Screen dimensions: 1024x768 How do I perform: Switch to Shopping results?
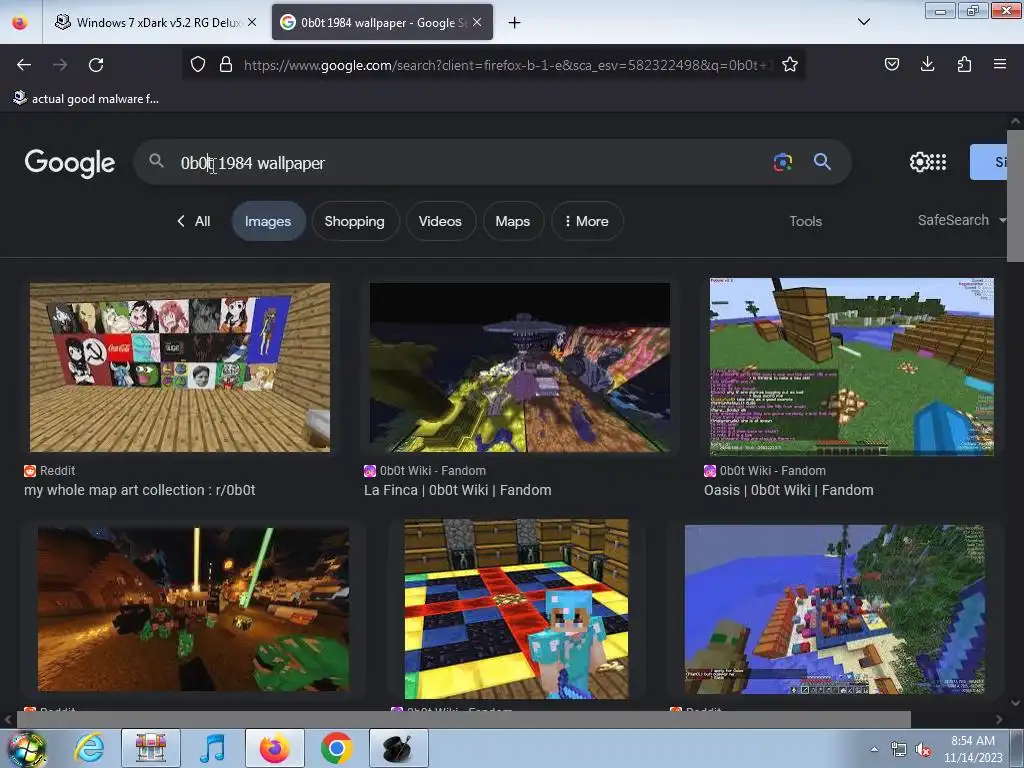tap(354, 221)
